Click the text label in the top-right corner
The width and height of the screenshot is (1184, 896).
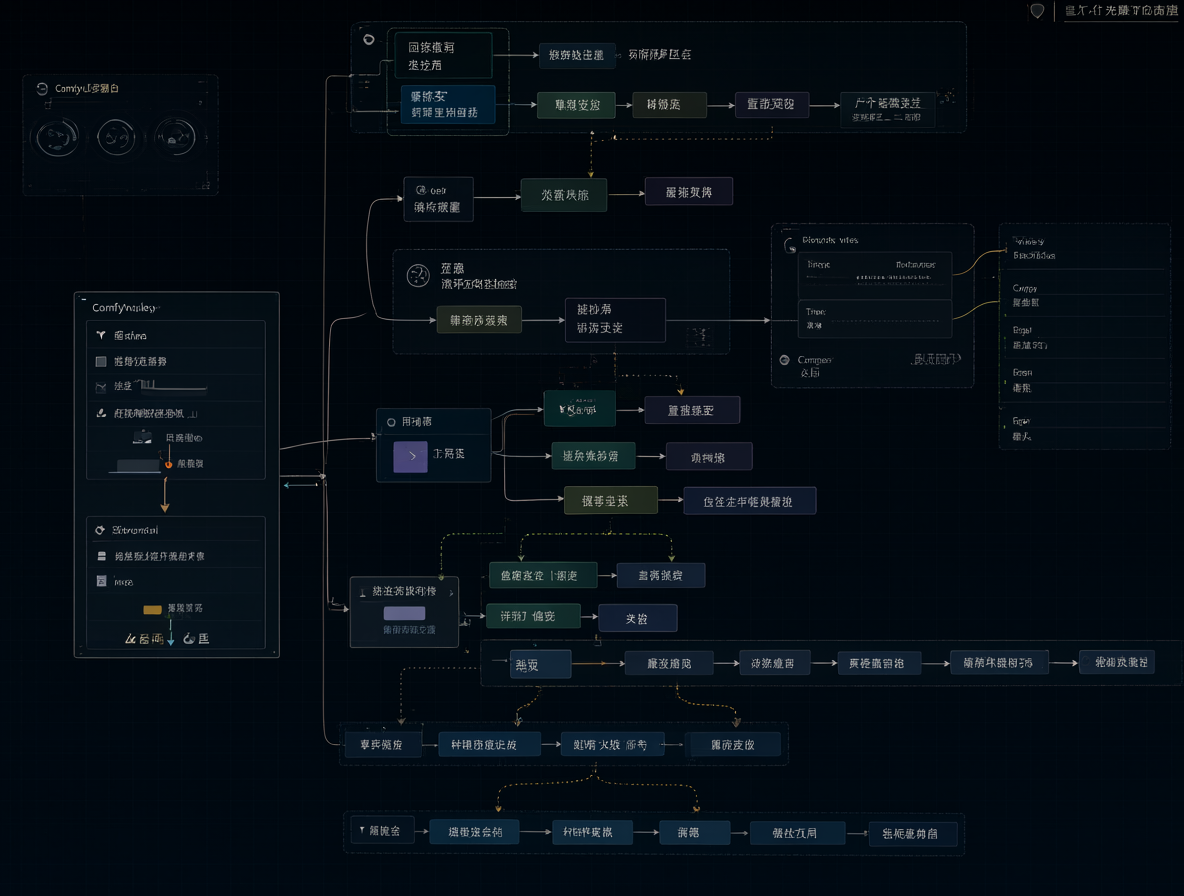(x=1121, y=11)
